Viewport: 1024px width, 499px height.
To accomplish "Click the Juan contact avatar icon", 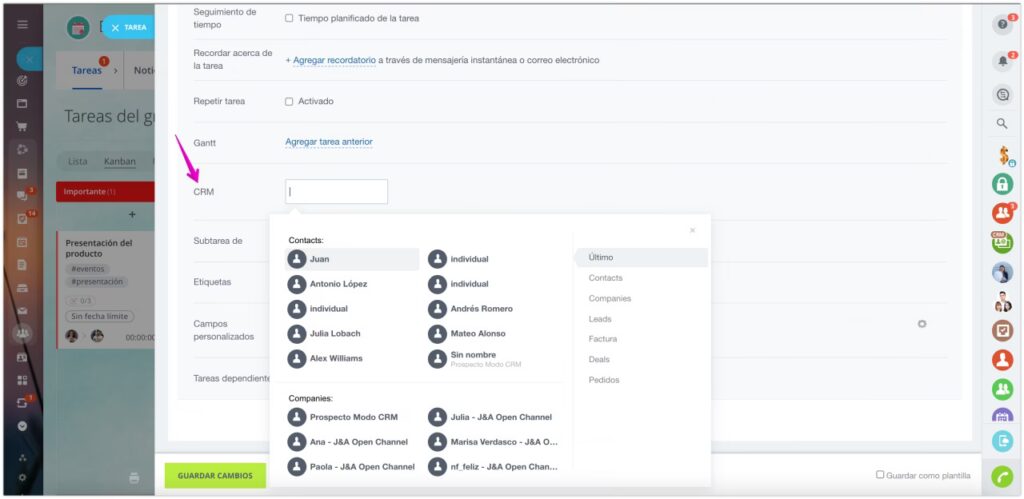I will click(296, 259).
